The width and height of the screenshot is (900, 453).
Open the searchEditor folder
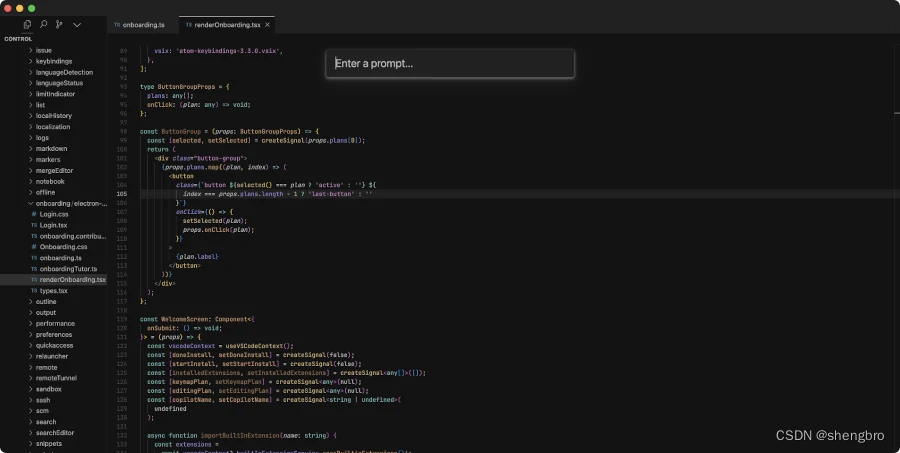[53, 433]
